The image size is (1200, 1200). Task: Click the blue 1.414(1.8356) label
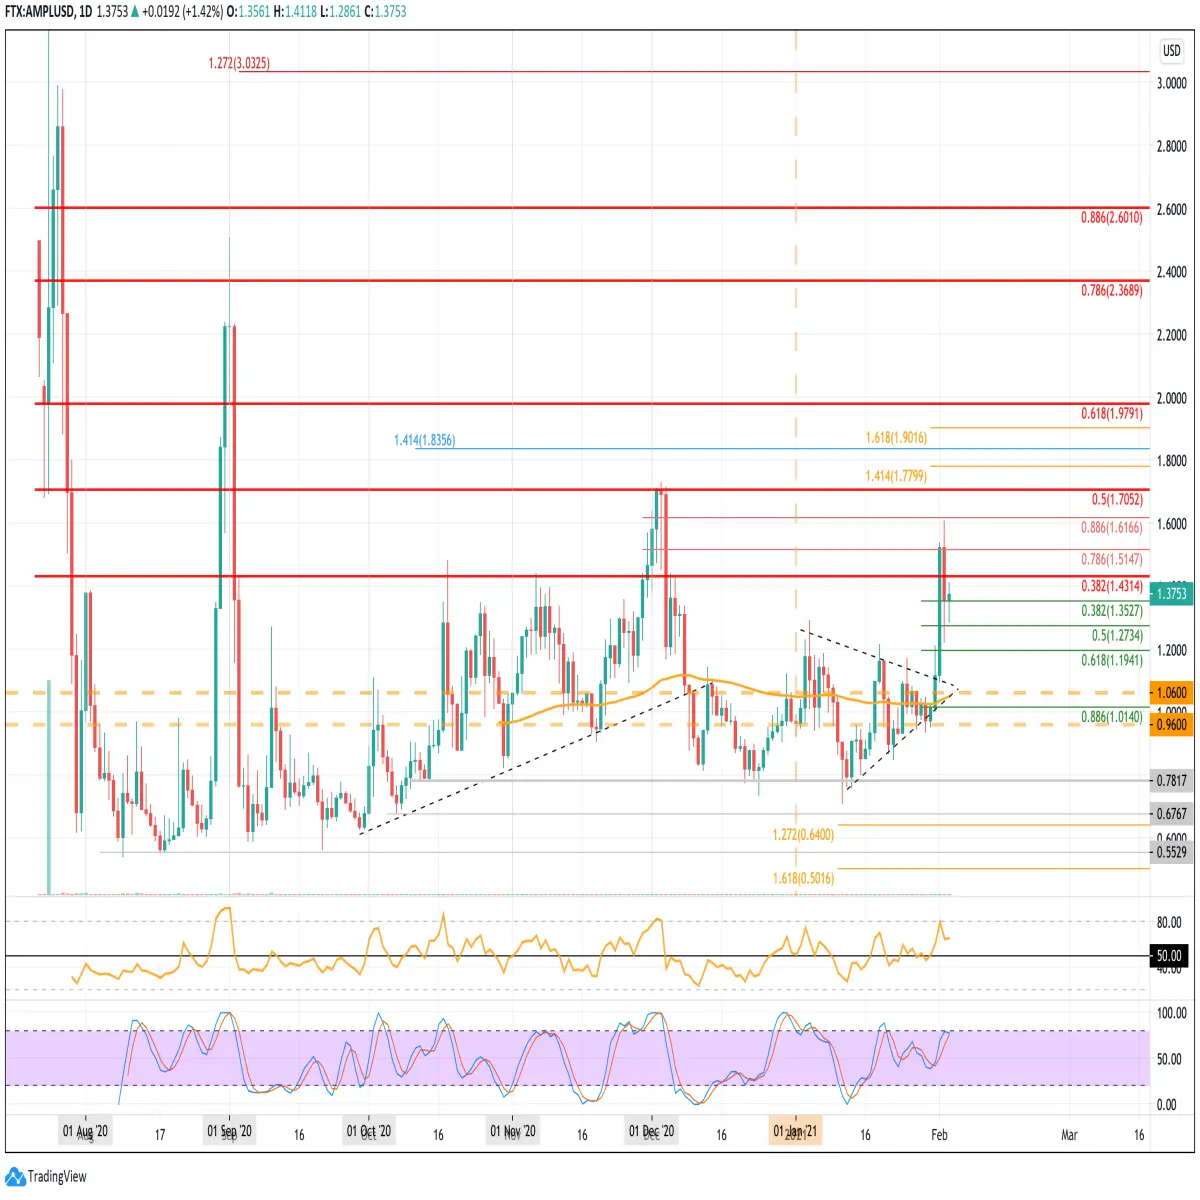pyautogui.click(x=424, y=440)
